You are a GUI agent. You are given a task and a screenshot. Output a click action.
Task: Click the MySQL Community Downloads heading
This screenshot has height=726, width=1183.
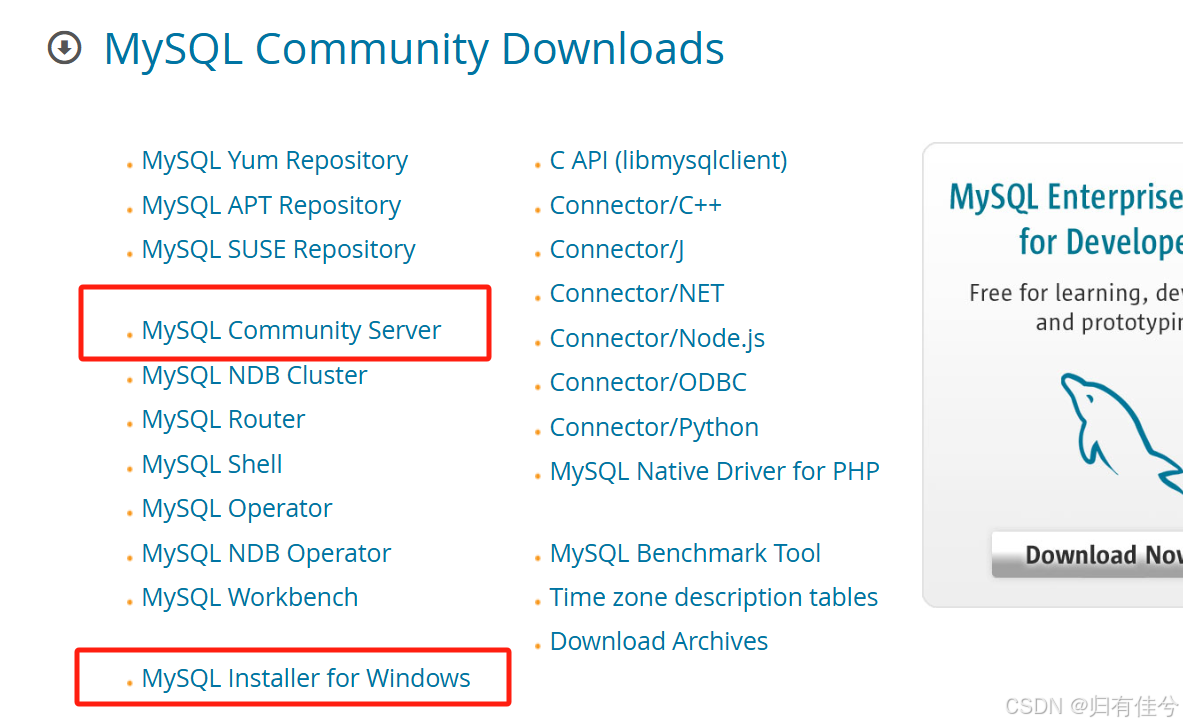[413, 50]
